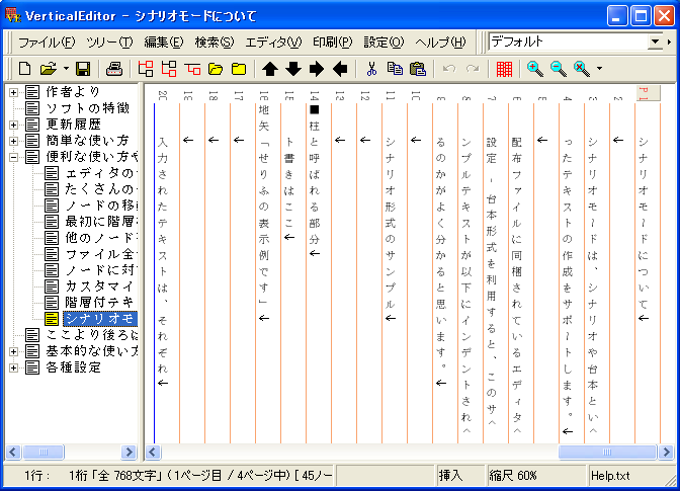This screenshot has height=491, width=680.
Task: Paste with the clipboard icon
Action: [x=418, y=69]
